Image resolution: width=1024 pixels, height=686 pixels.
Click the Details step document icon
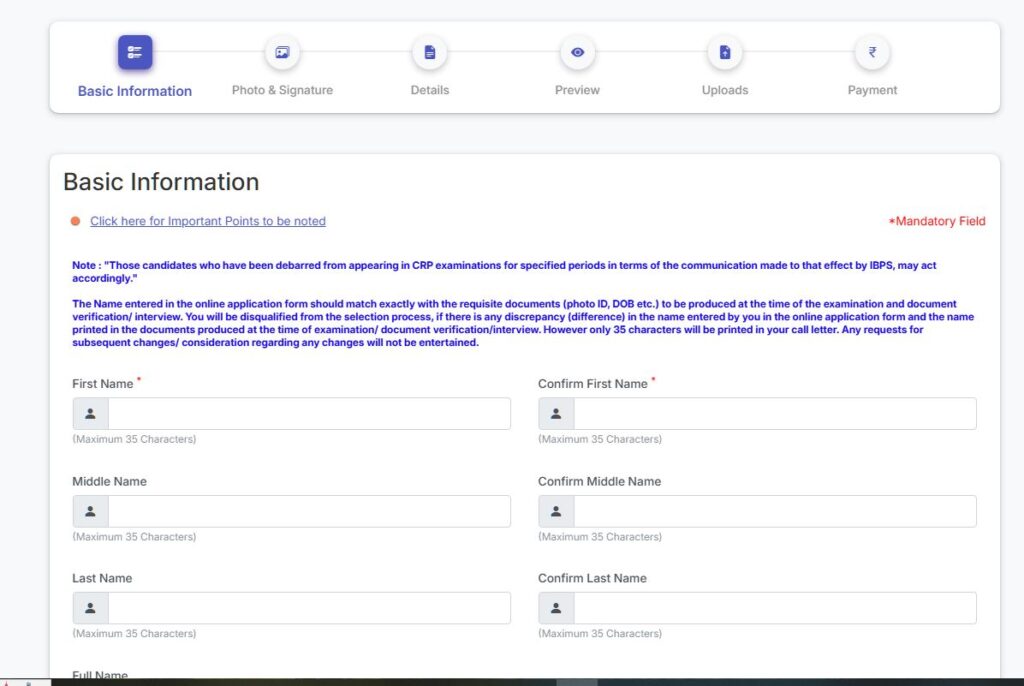coord(430,52)
